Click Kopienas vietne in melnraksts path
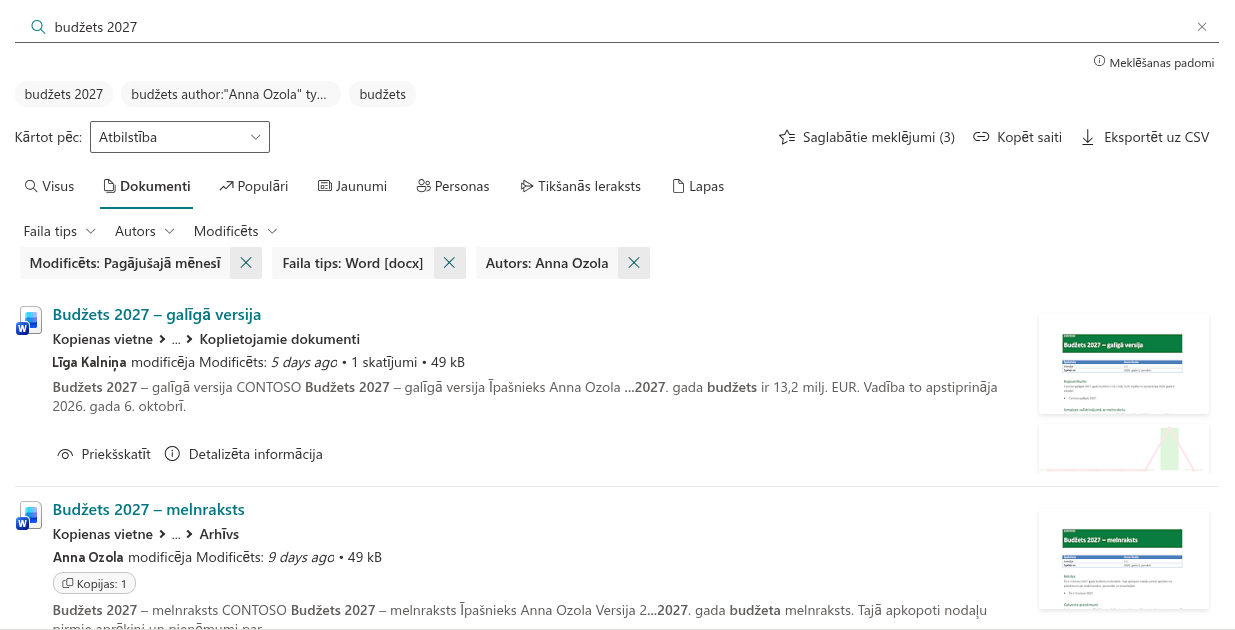Image resolution: width=1235 pixels, height=630 pixels. click(x=103, y=534)
